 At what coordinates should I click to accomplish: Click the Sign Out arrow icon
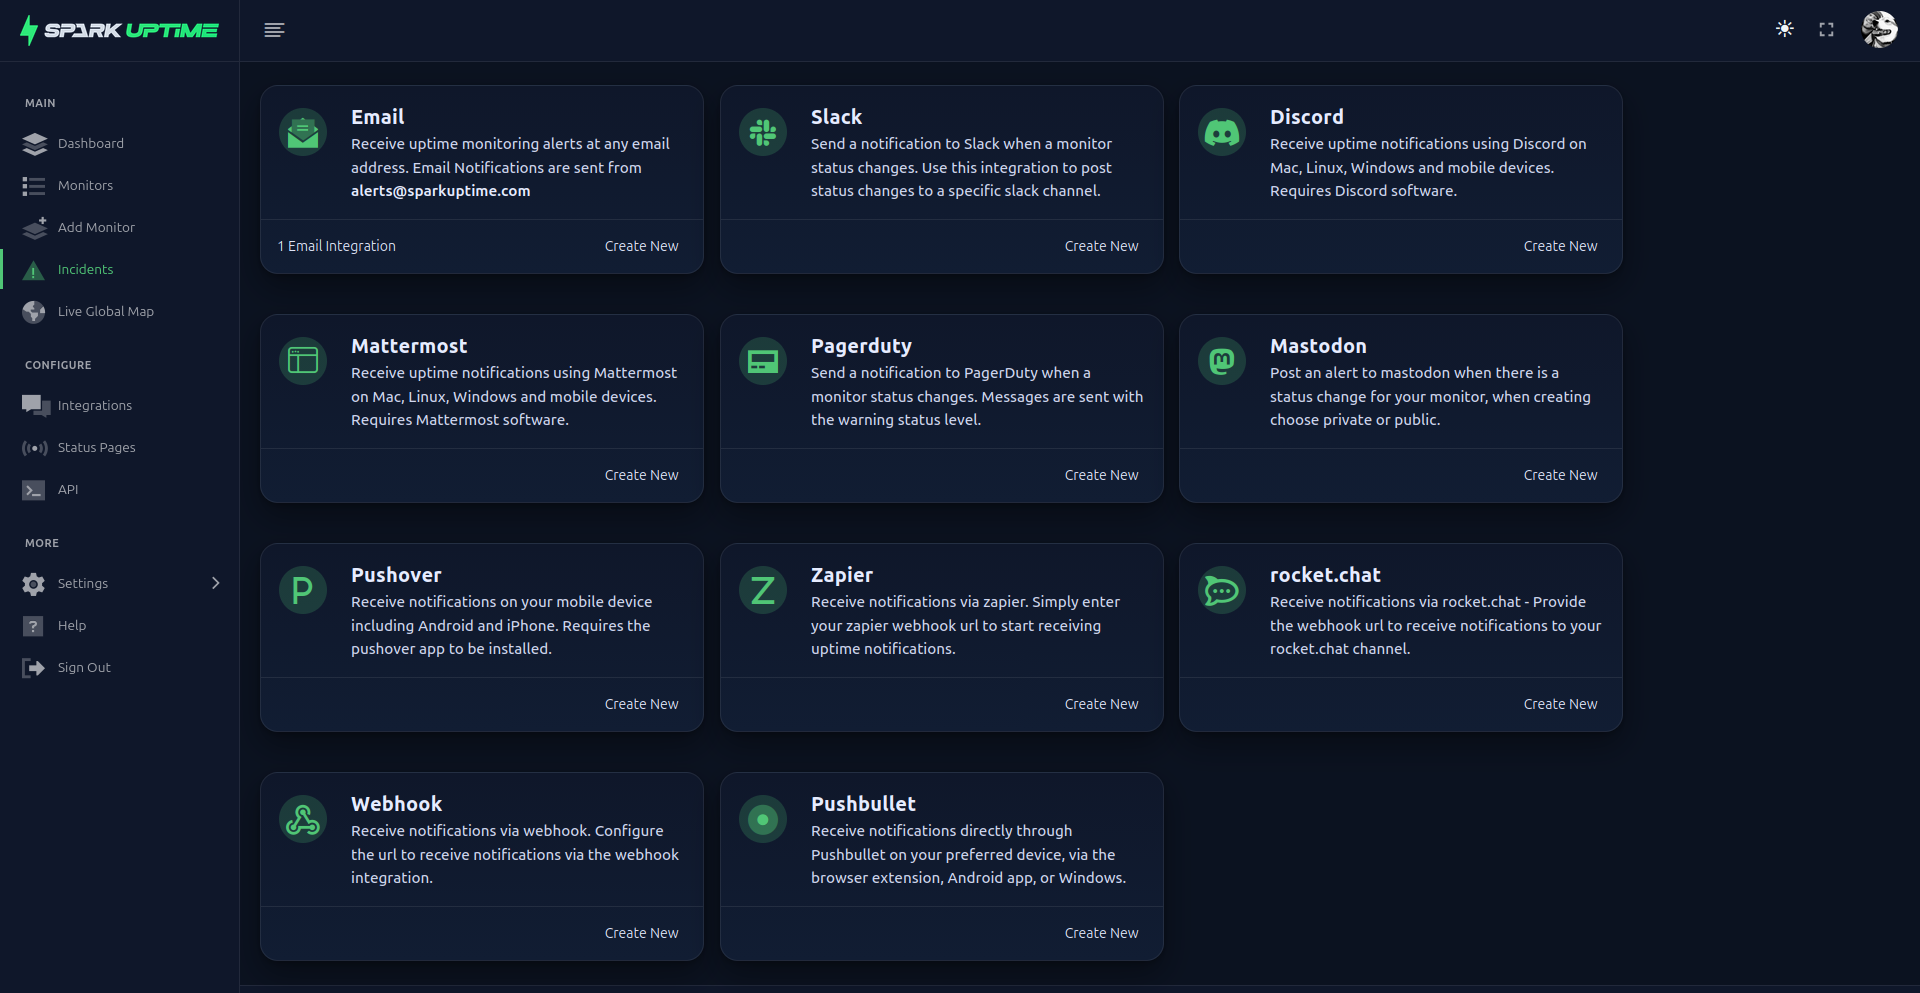[34, 668]
